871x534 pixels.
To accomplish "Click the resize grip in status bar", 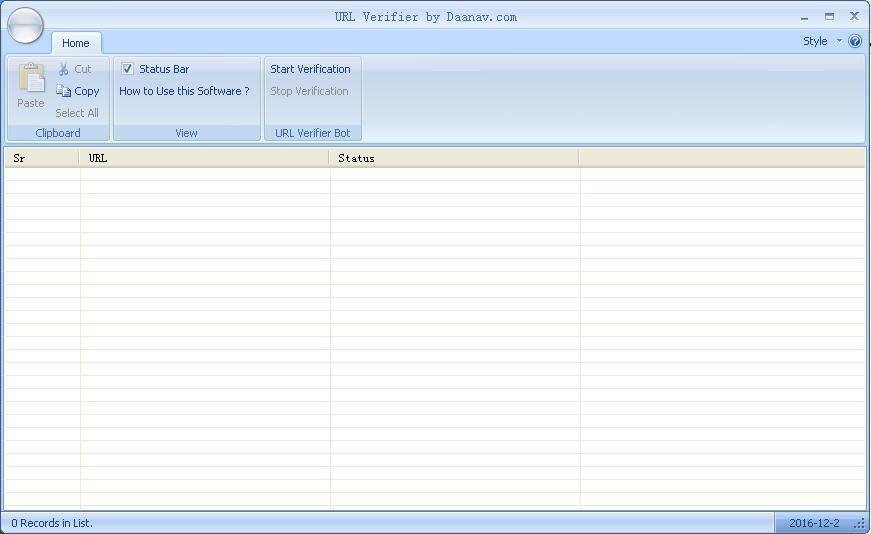I will click(860, 524).
